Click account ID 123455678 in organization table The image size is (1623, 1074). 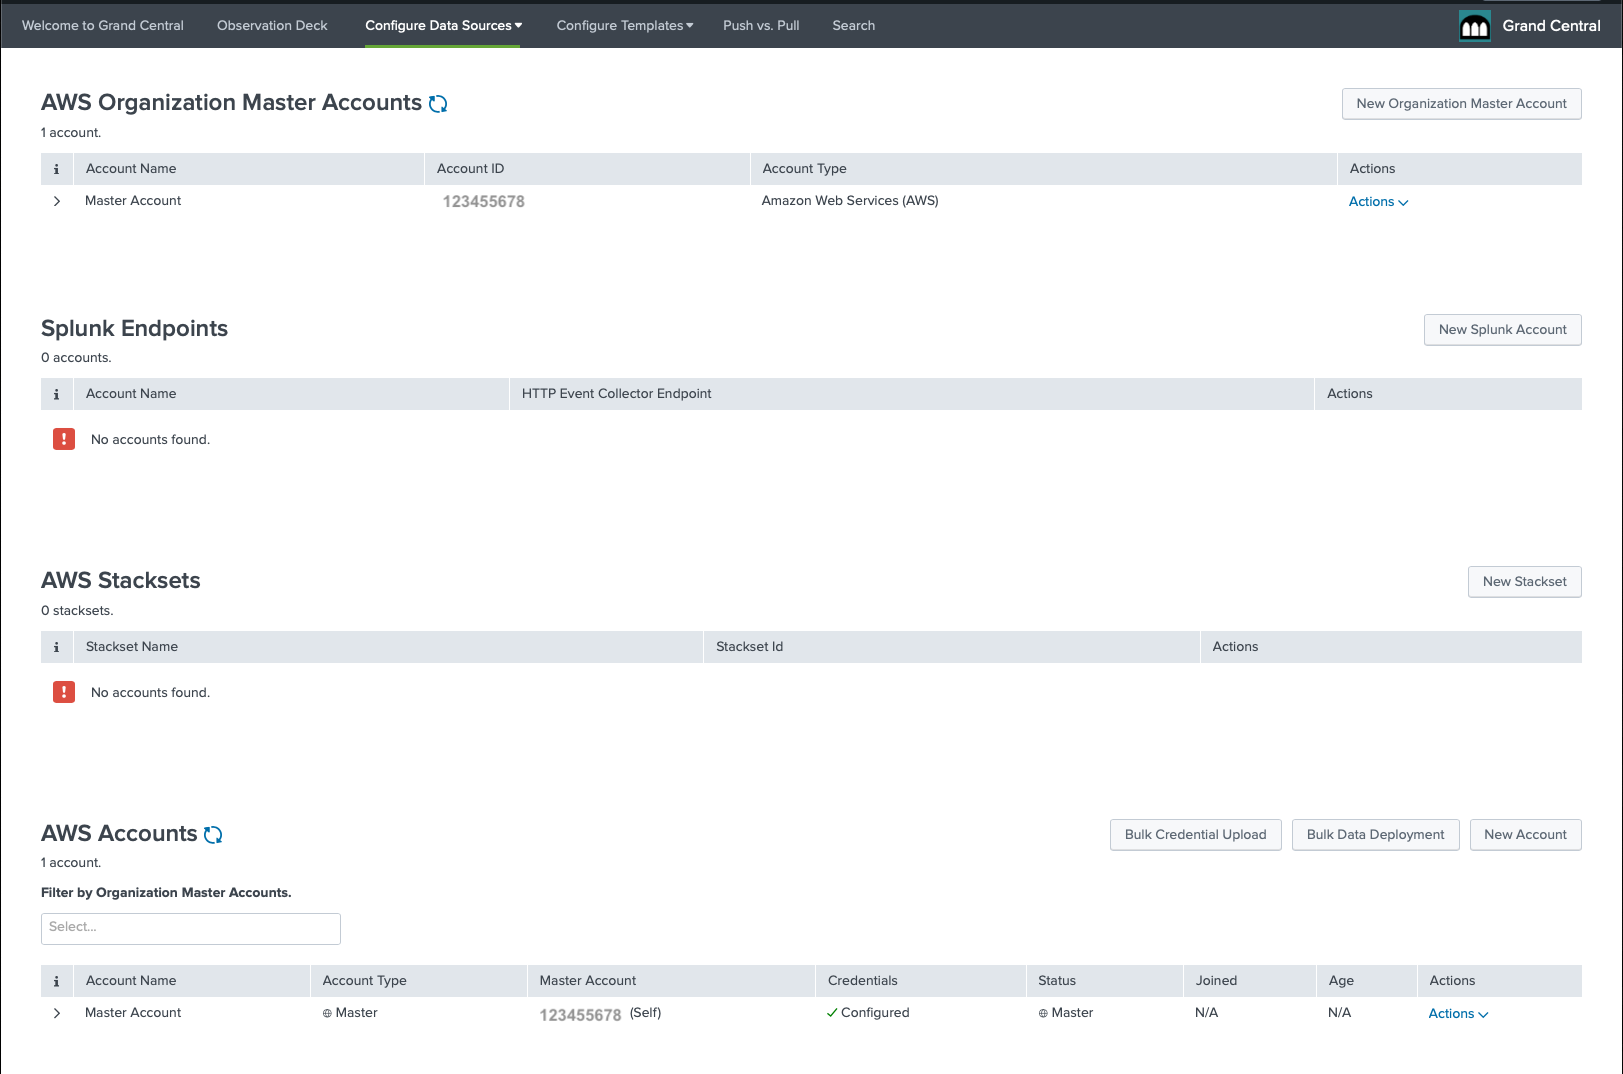[x=484, y=202]
